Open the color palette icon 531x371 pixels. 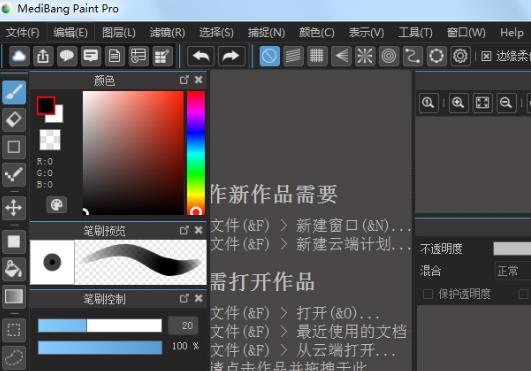(x=57, y=205)
